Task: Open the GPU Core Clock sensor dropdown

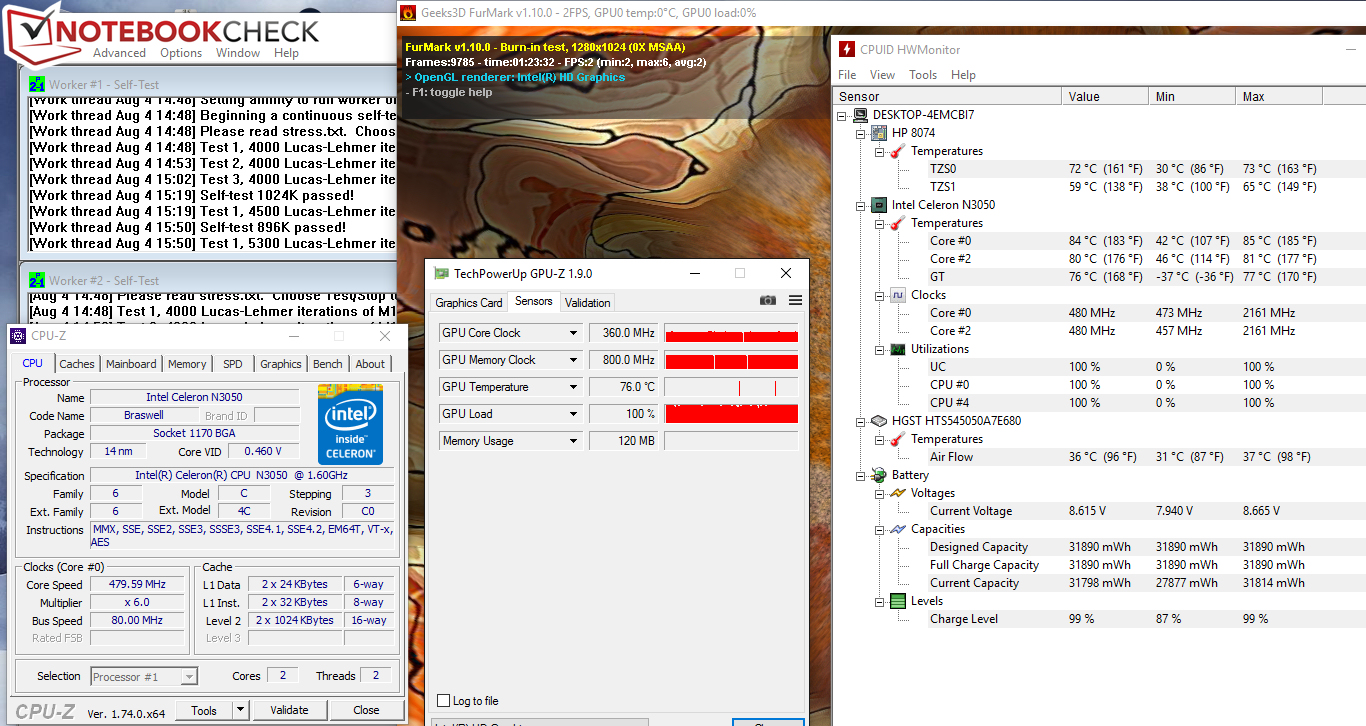Action: (x=574, y=333)
